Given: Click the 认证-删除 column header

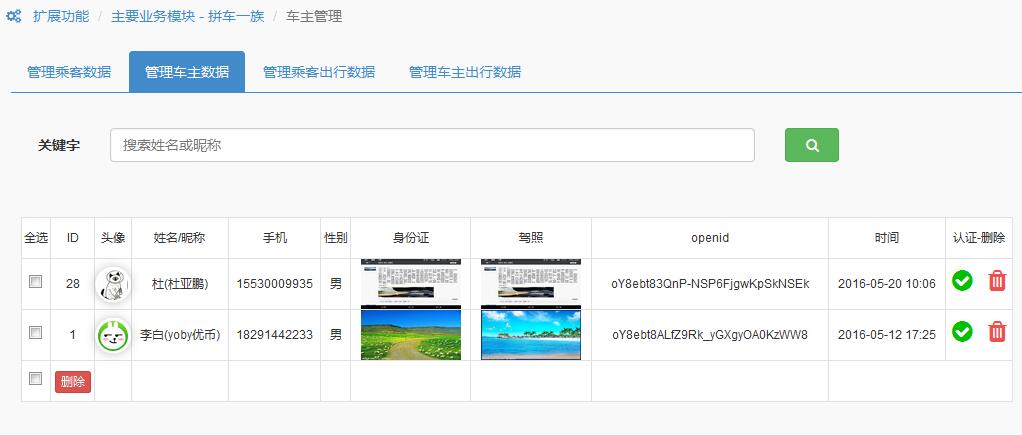Looking at the screenshot, I should [x=979, y=238].
